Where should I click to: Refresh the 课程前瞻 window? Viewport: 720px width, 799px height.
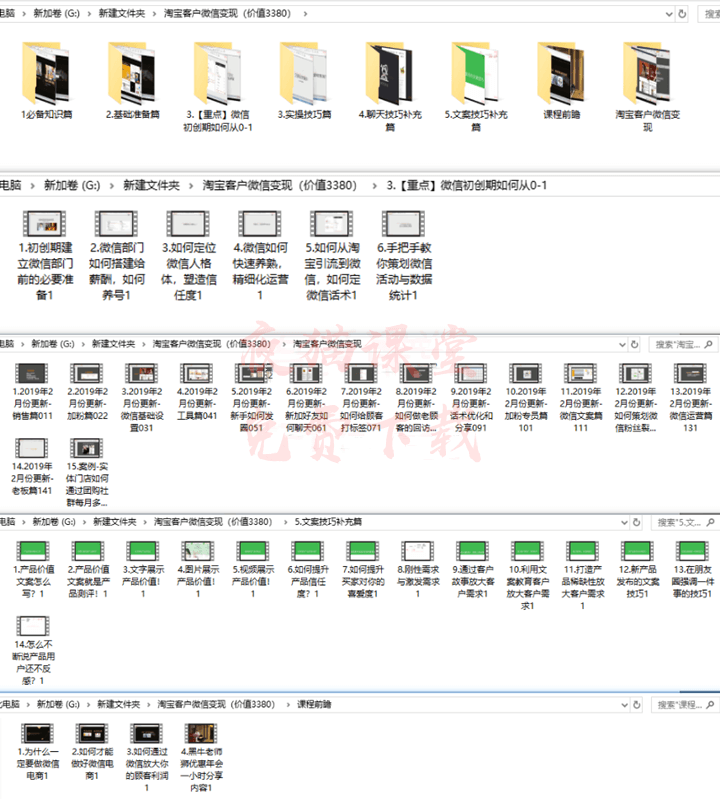click(x=636, y=705)
